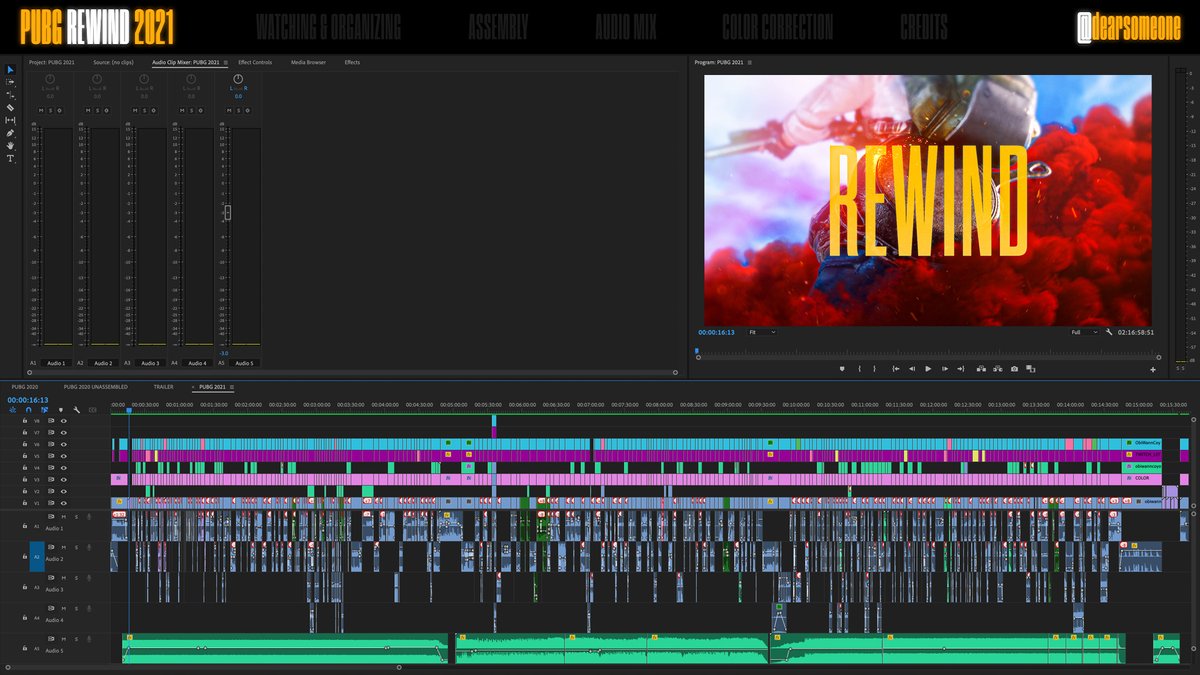Image resolution: width=1200 pixels, height=675 pixels.
Task: Toggle insert sequences as nests icon
Action: tap(12, 410)
